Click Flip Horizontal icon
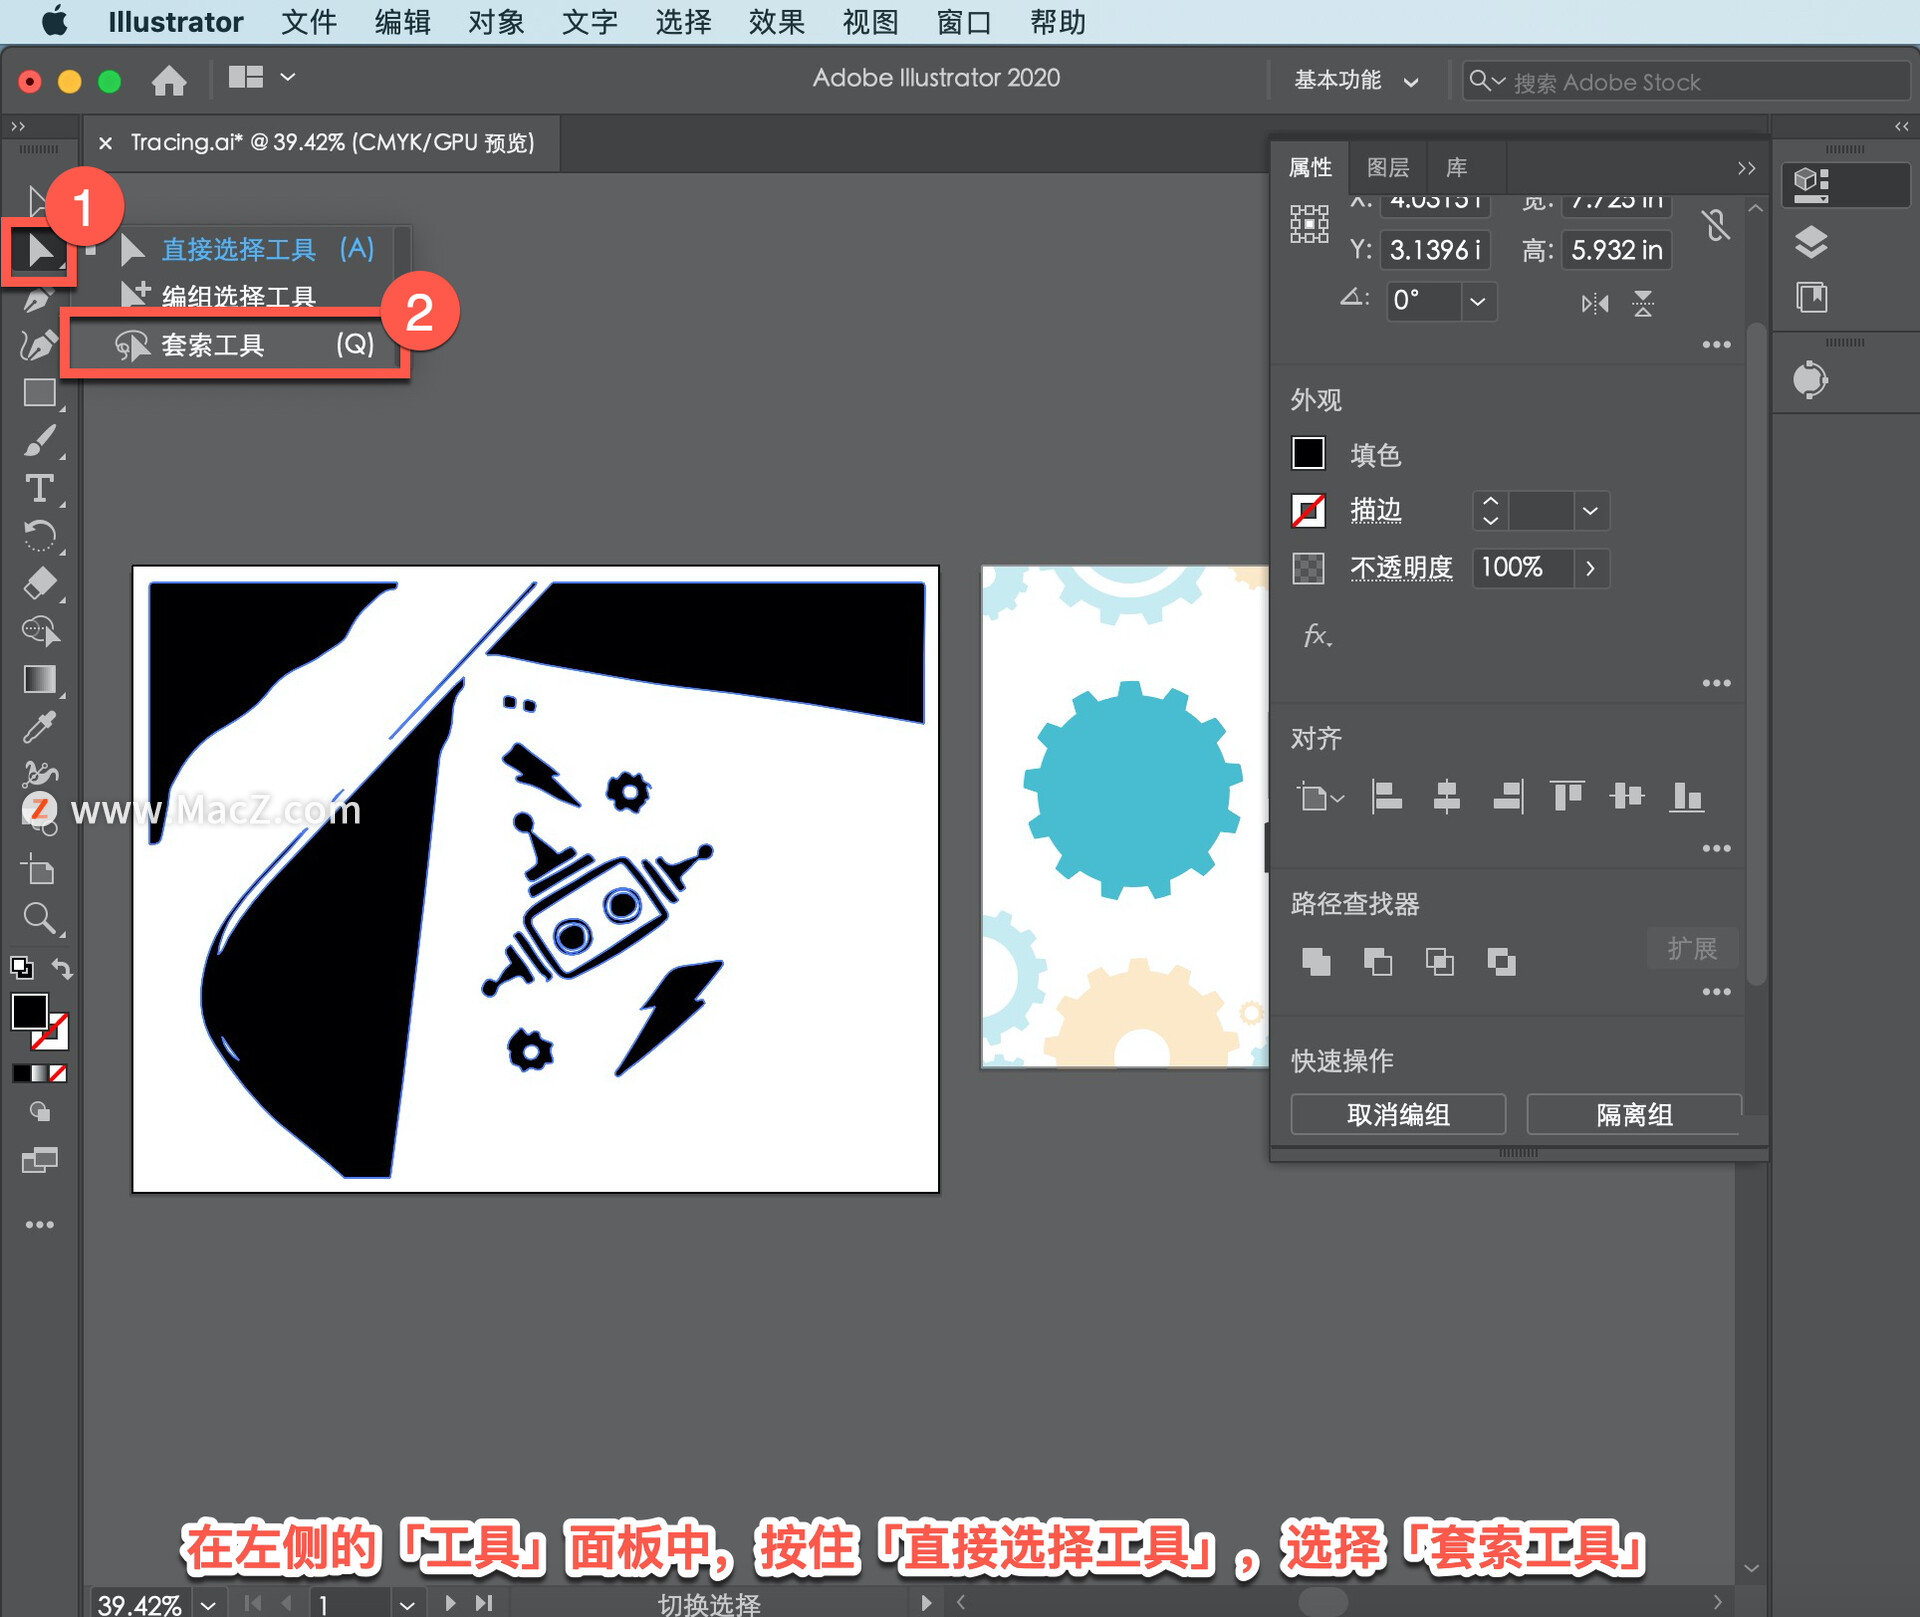This screenshot has width=1920, height=1617. click(1595, 303)
